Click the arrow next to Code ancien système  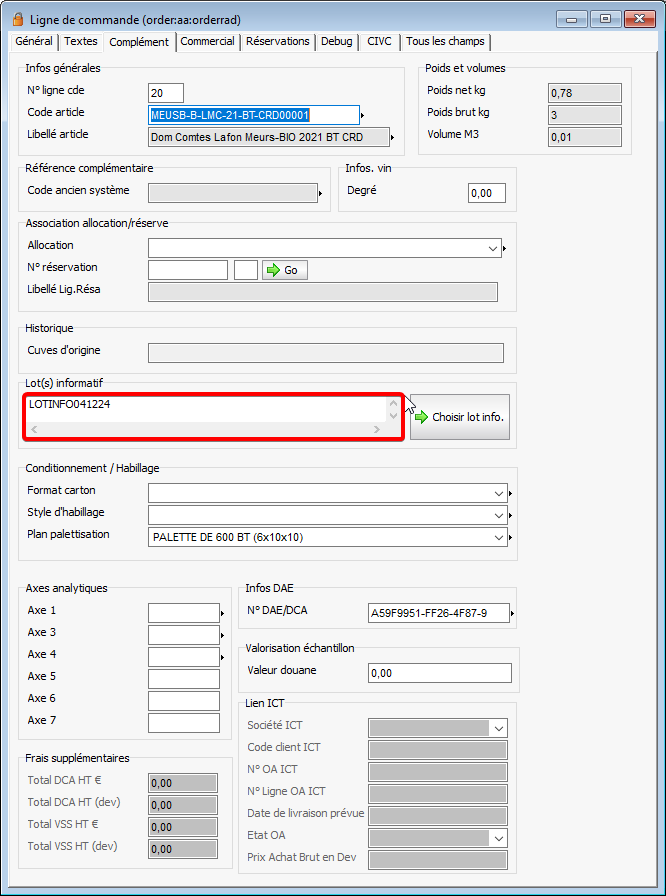320,192
